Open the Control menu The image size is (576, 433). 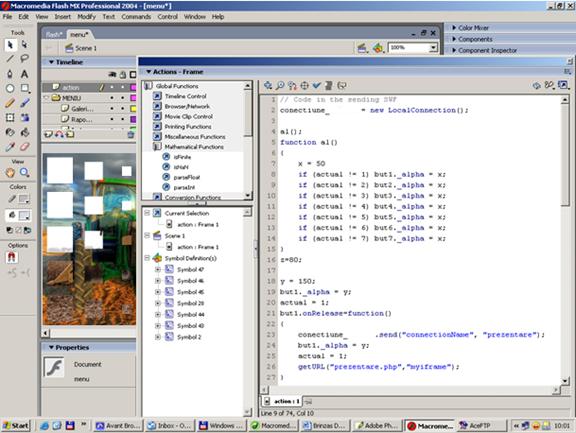coord(168,17)
